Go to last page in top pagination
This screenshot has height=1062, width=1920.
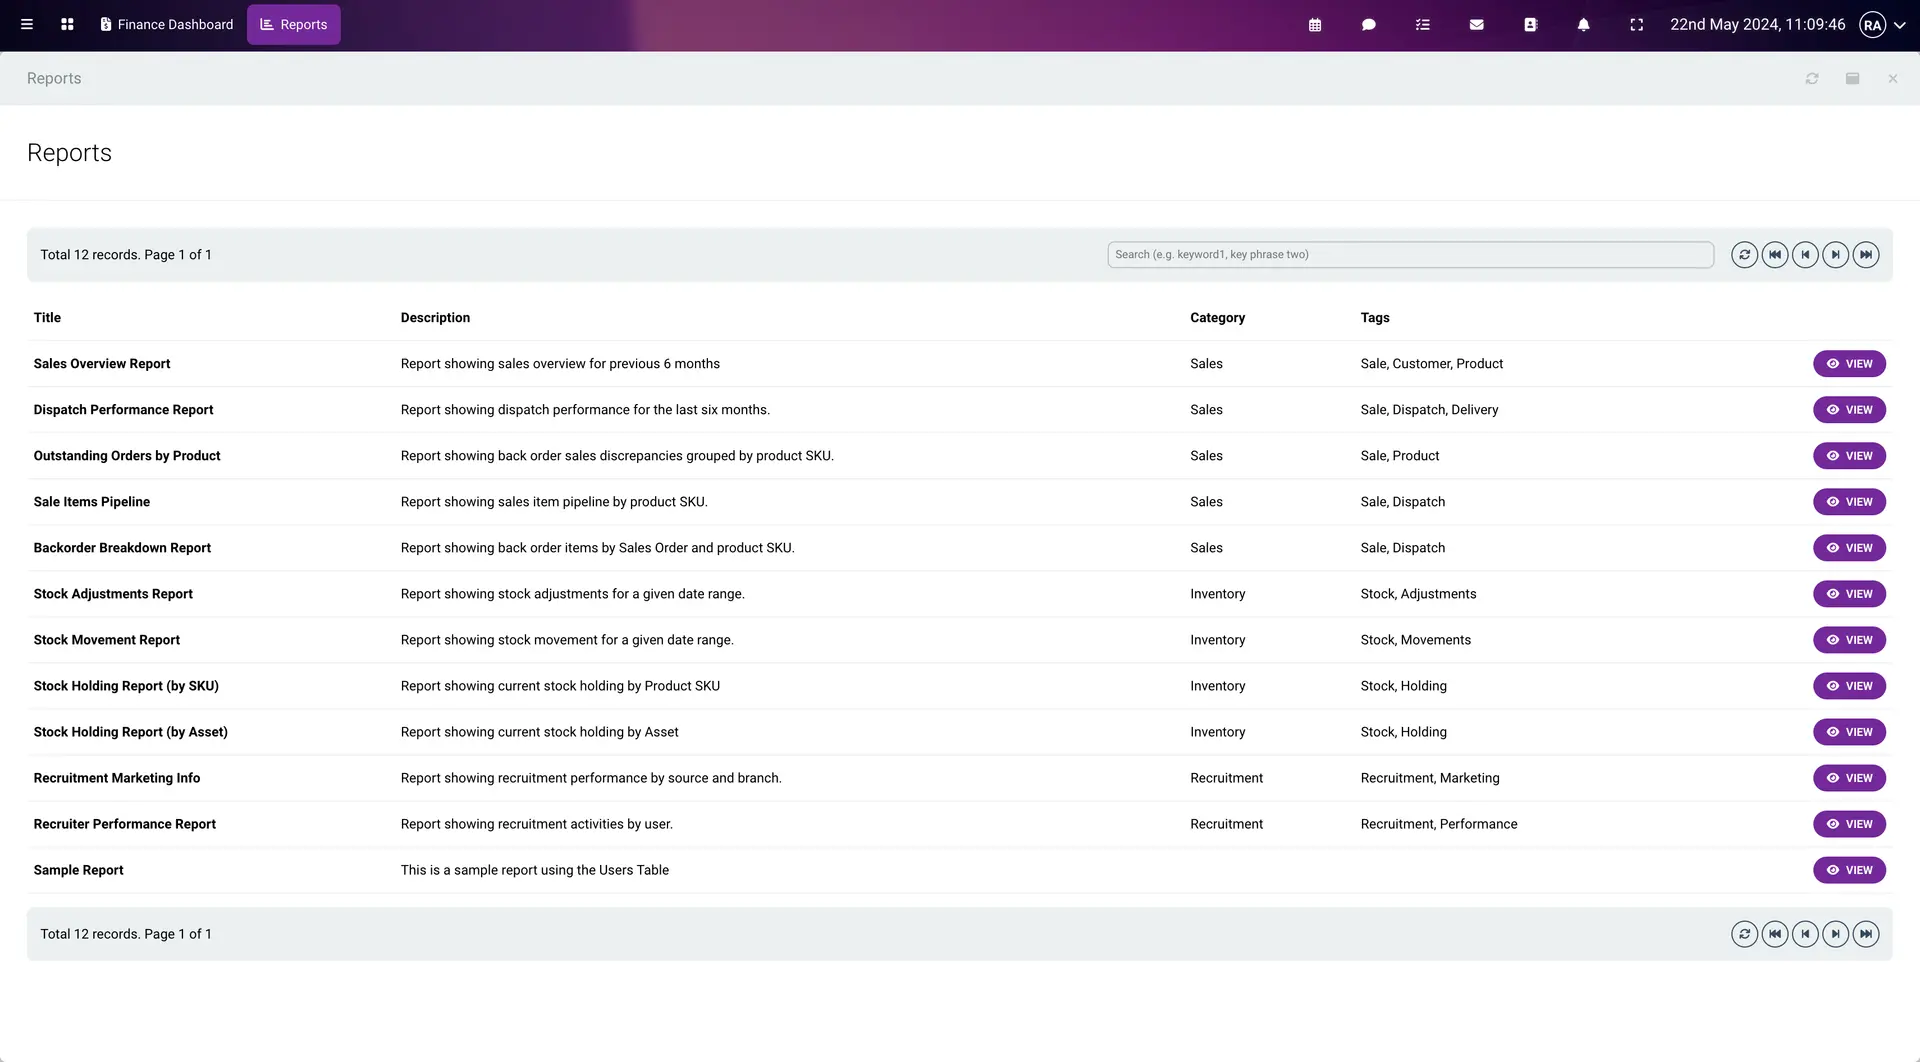click(1866, 255)
